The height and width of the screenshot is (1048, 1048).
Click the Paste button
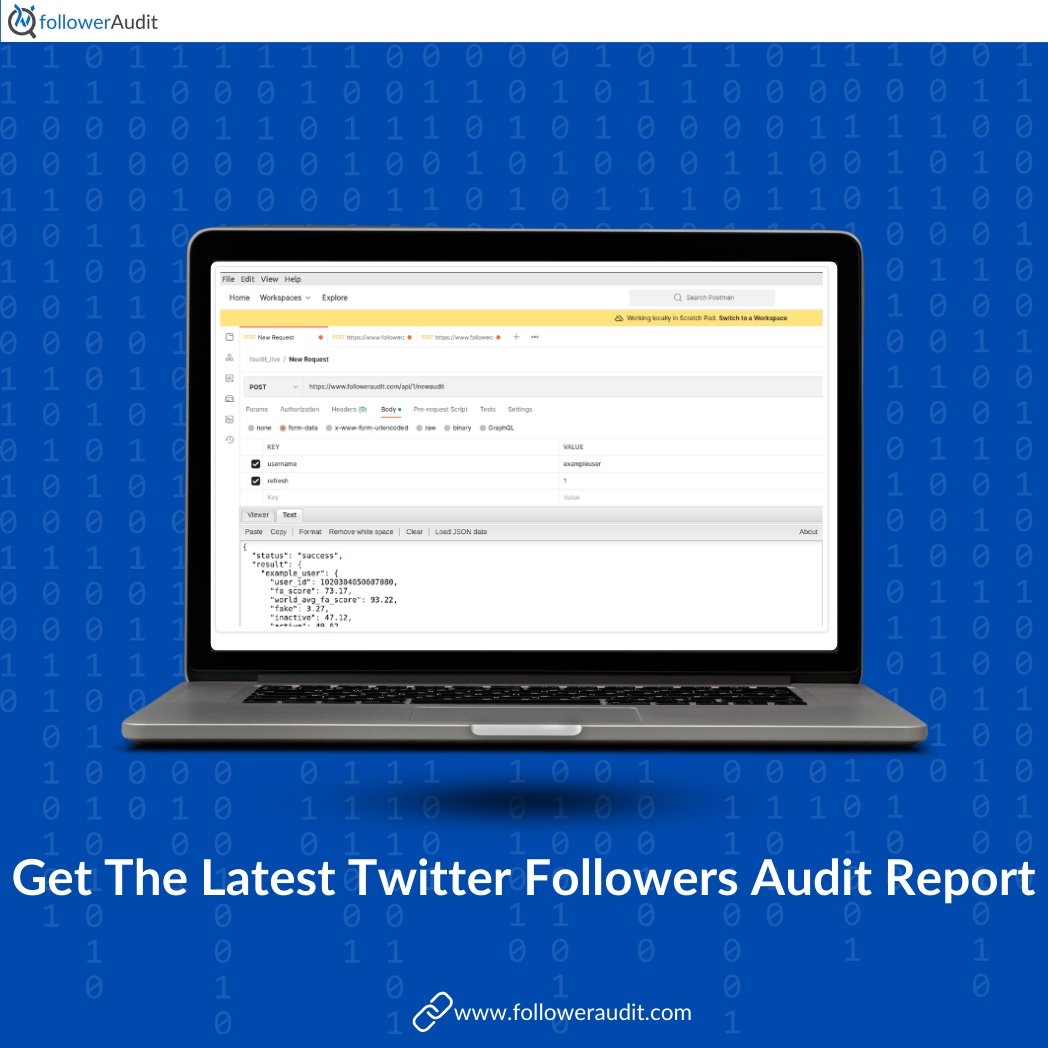click(x=253, y=531)
